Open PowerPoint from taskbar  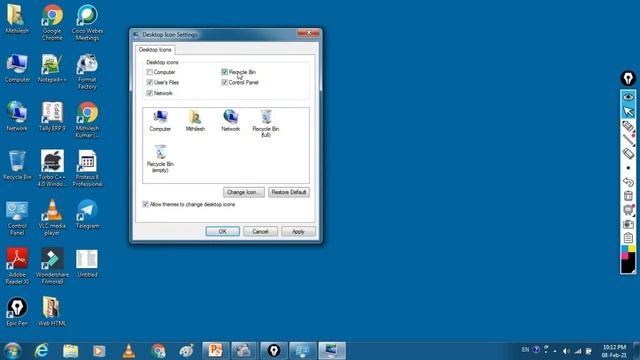215,351
